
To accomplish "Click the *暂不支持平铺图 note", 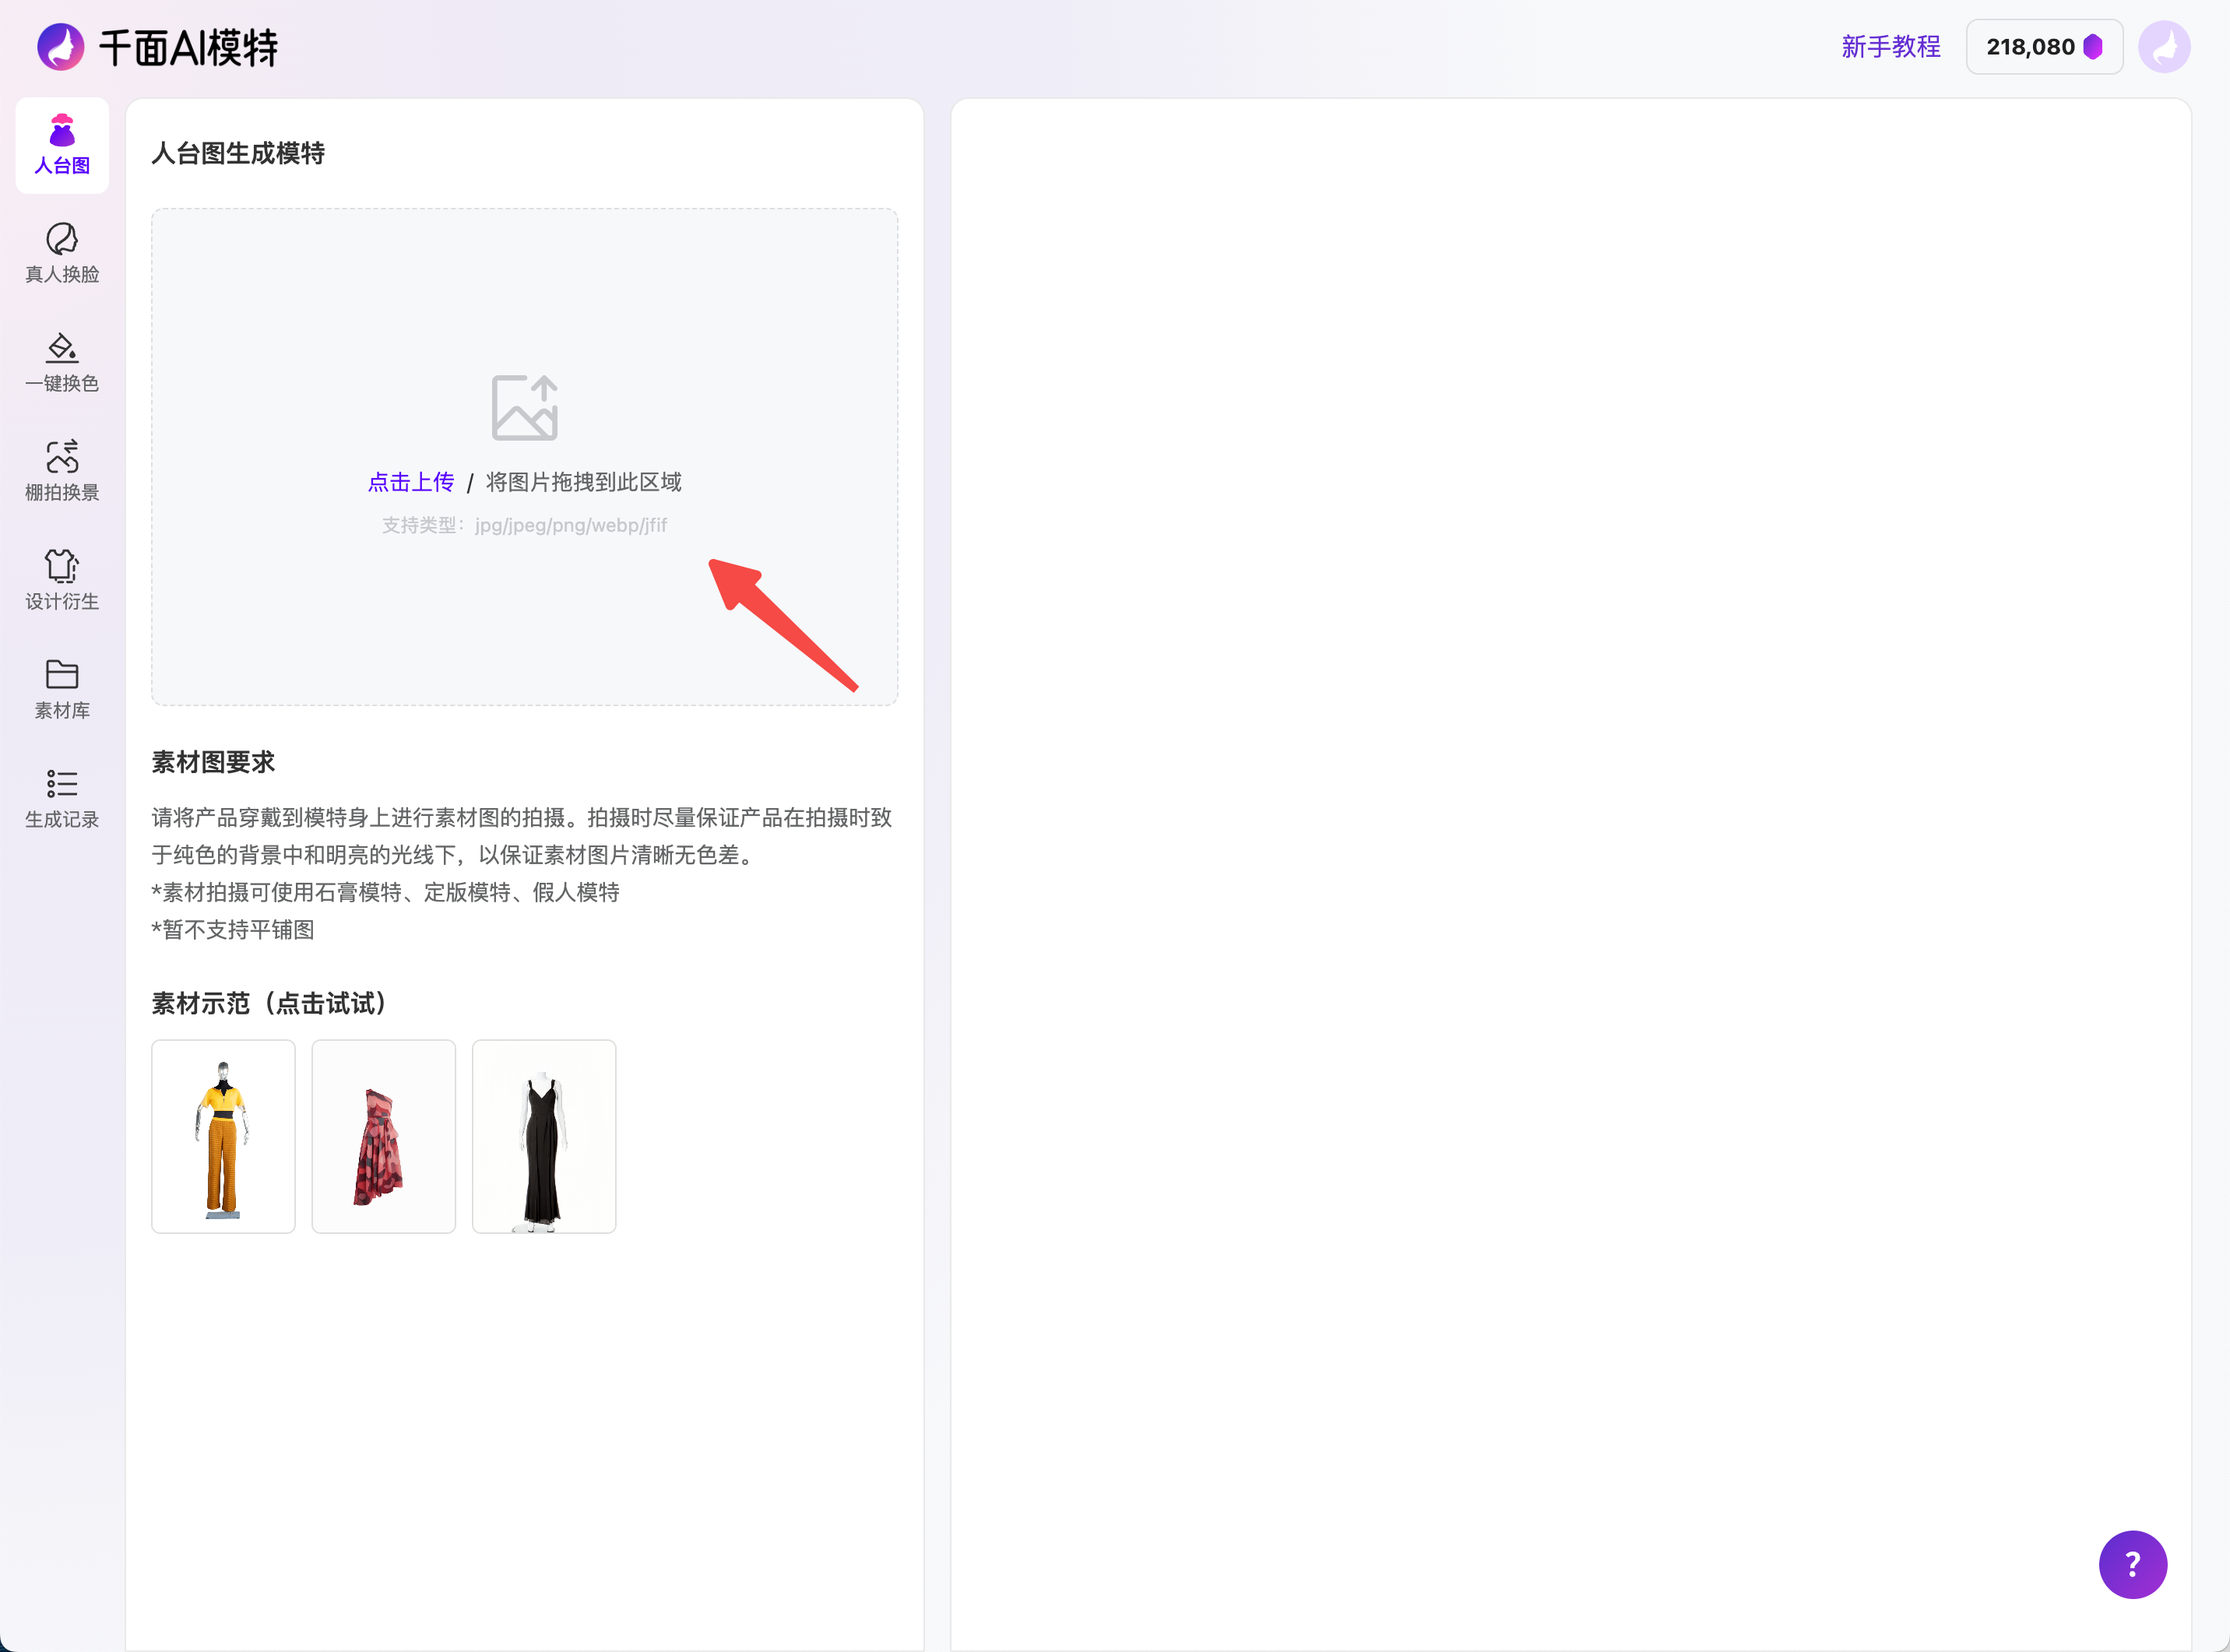I will pos(233,930).
